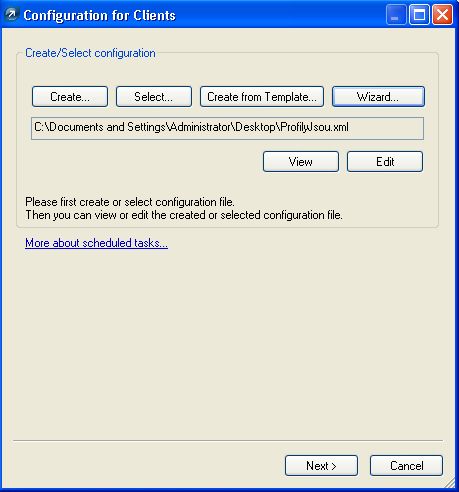The height and width of the screenshot is (492, 459).
Task: Cancel the configuration dialog
Action: (x=406, y=466)
